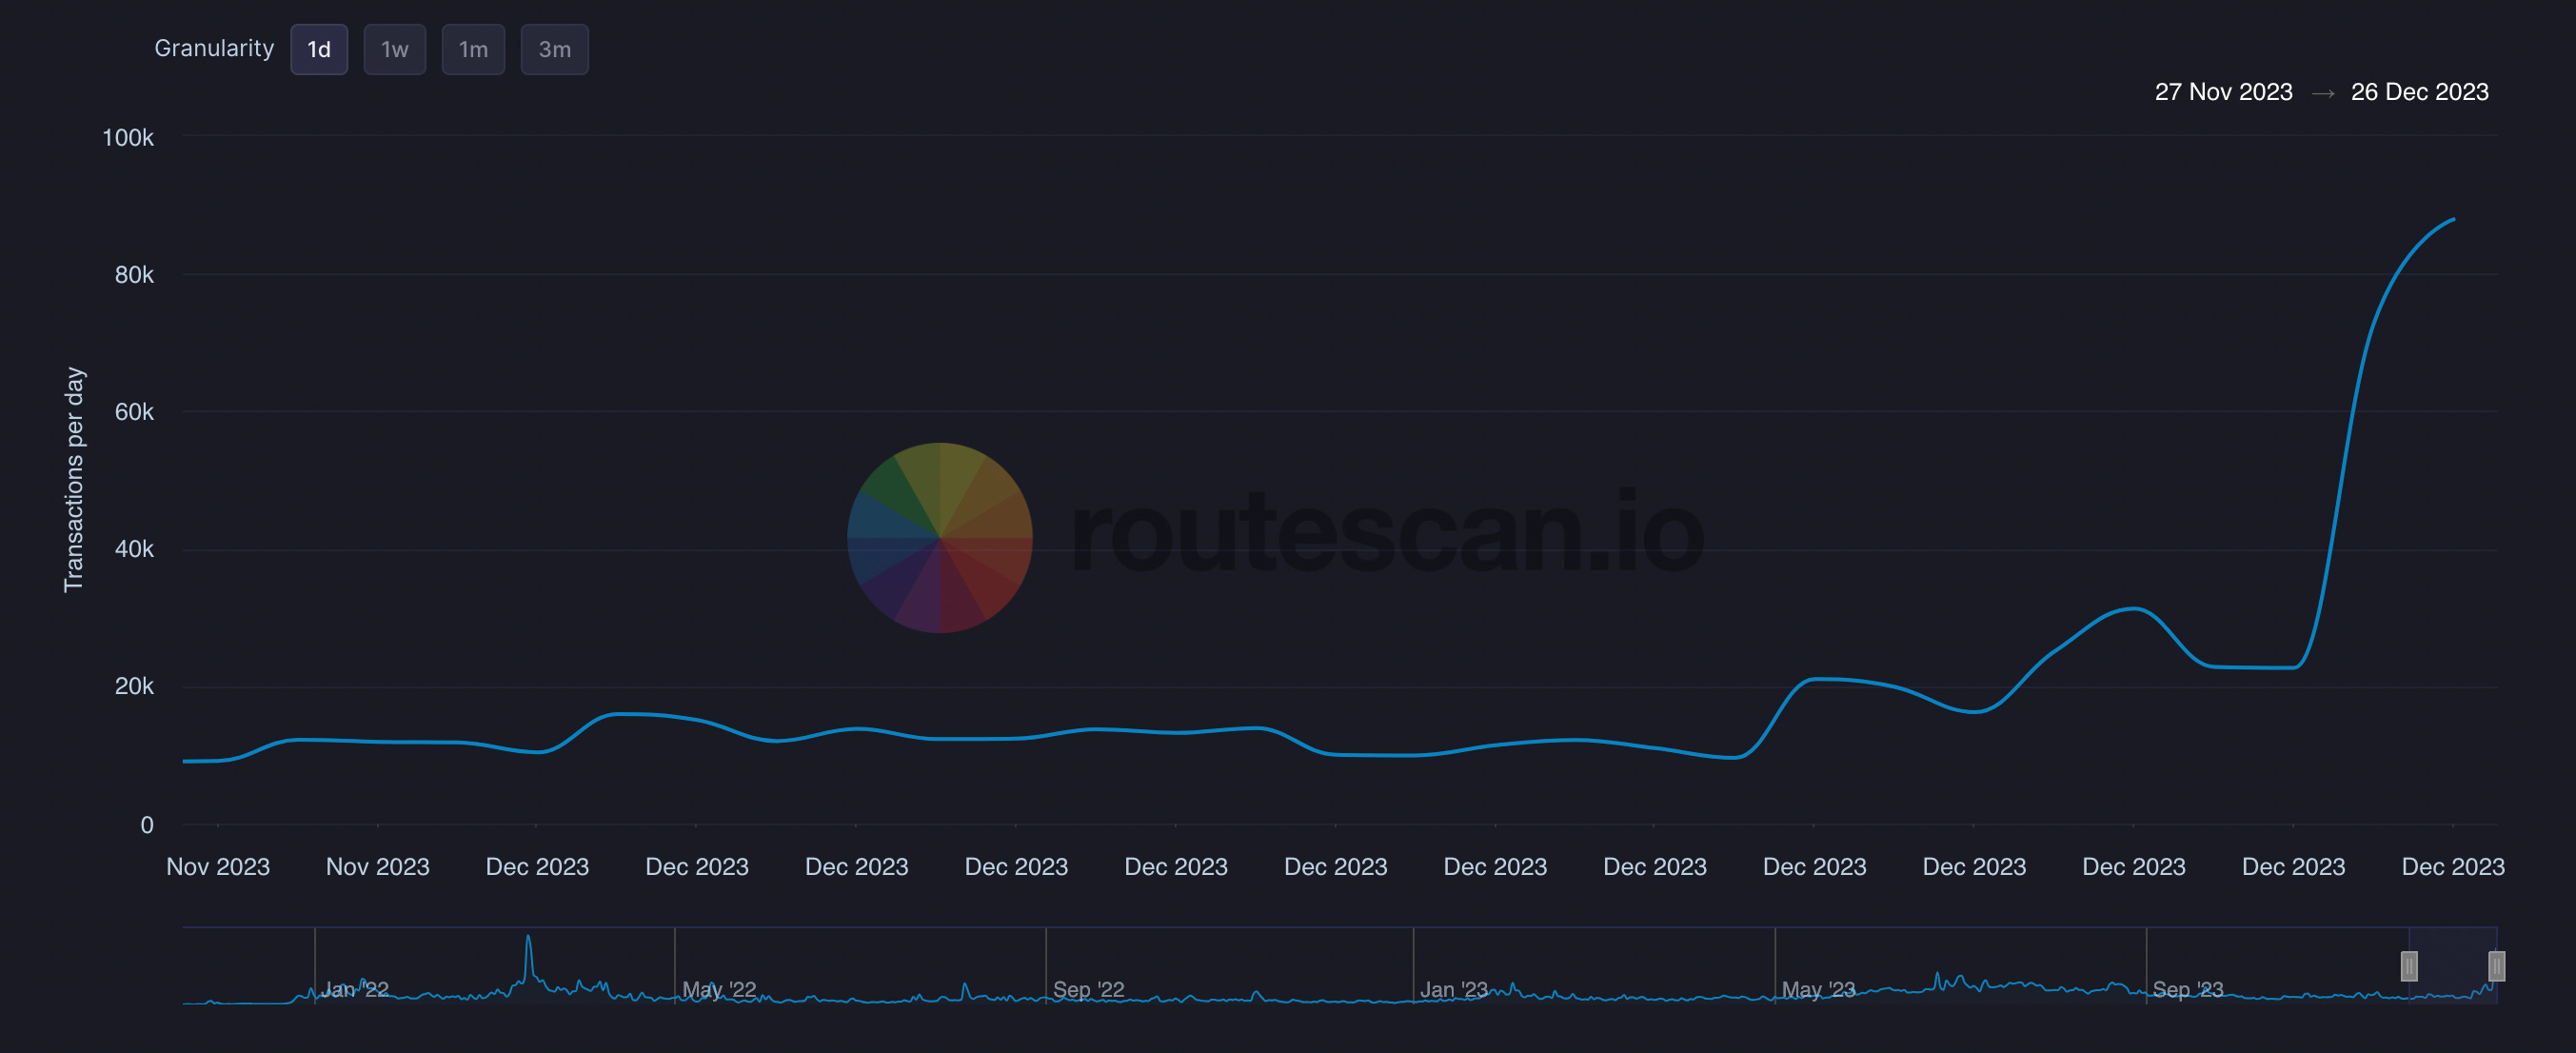The height and width of the screenshot is (1053, 2576).
Task: Switch granularity to 3m
Action: (x=554, y=49)
